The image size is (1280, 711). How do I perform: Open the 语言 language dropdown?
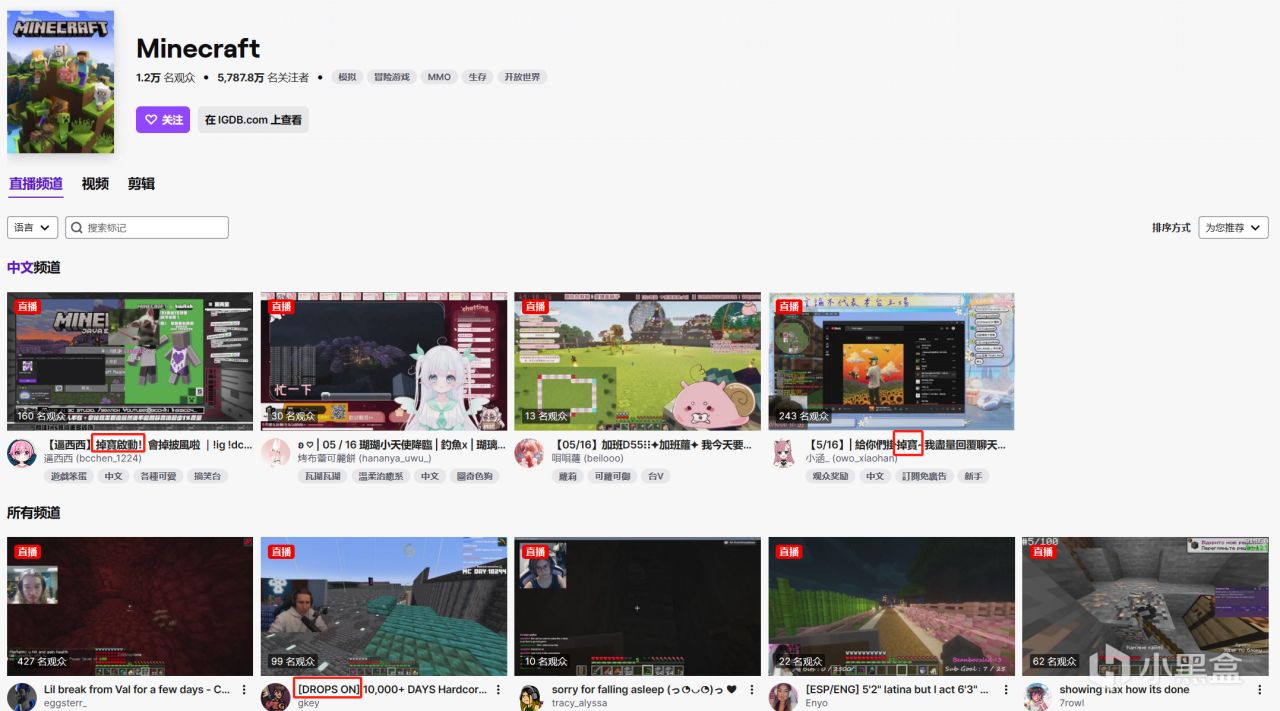tap(33, 228)
